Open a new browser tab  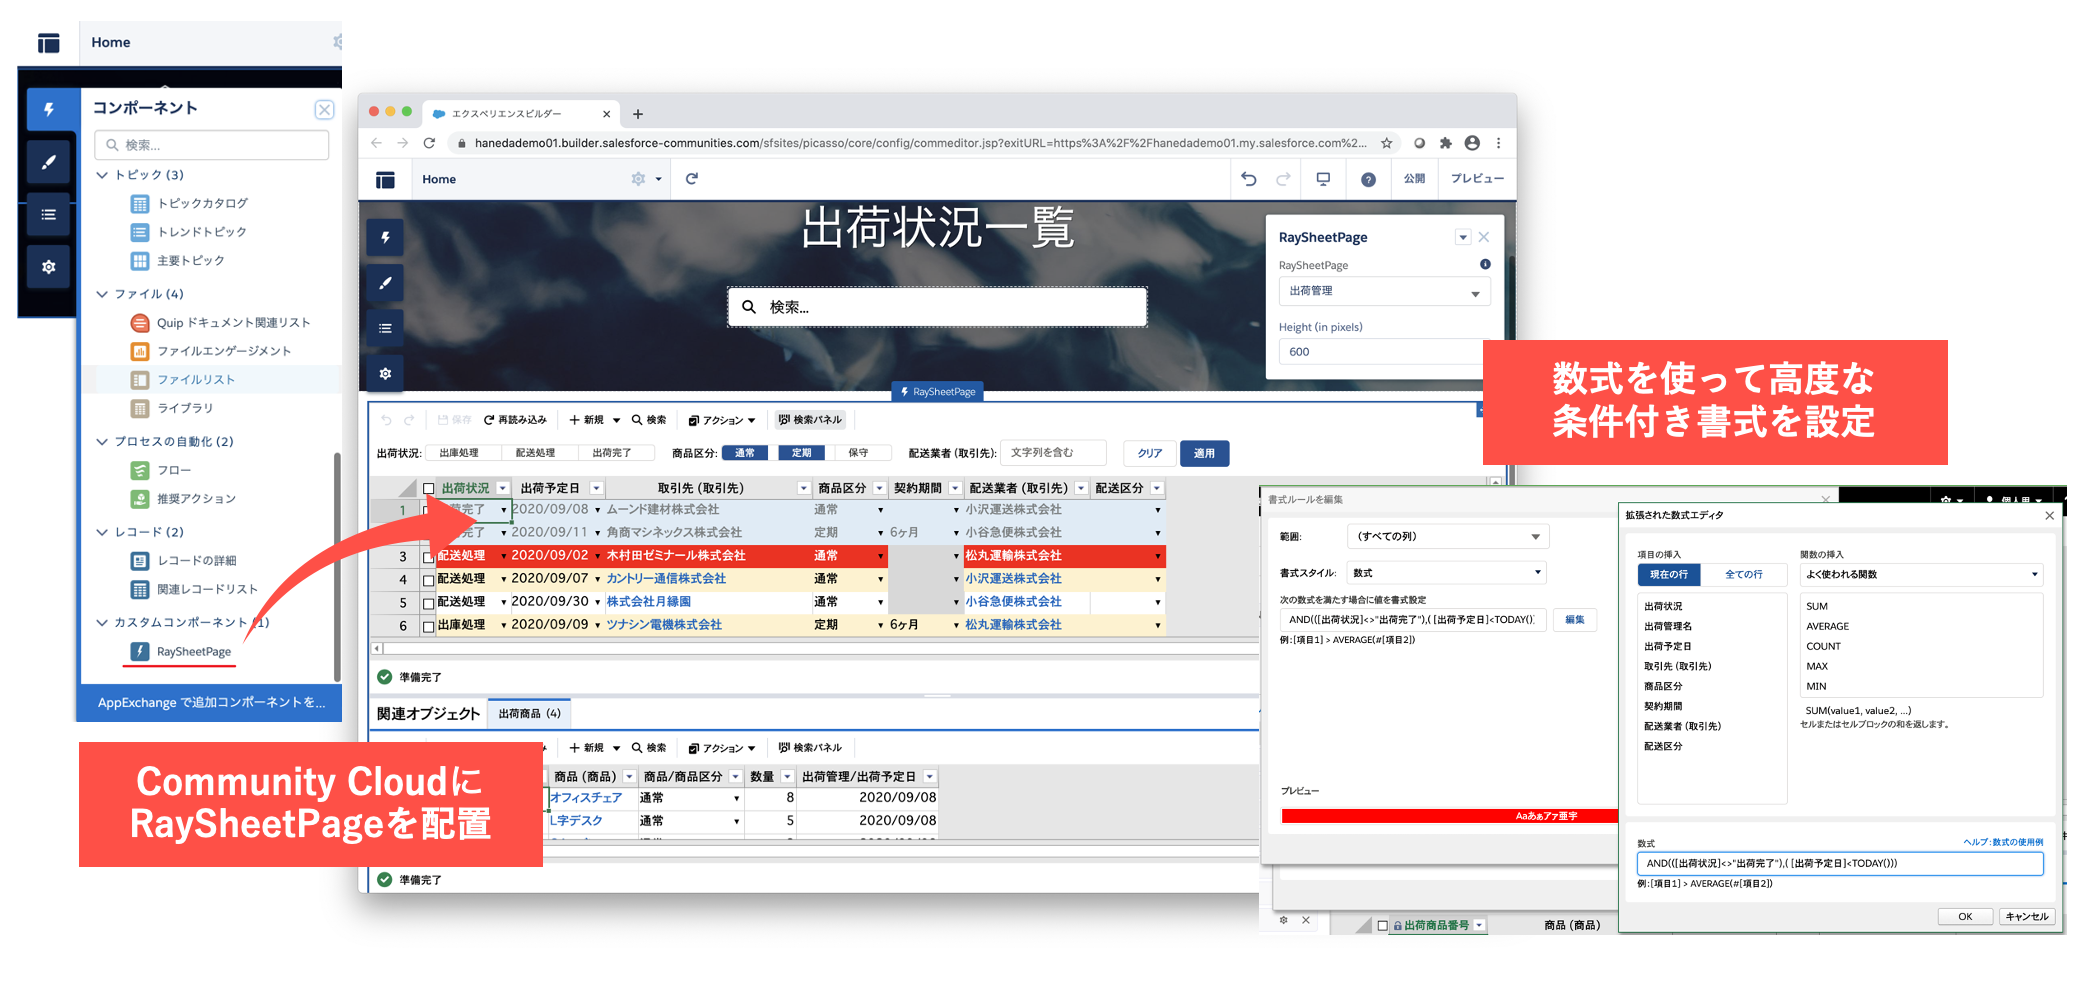638,114
